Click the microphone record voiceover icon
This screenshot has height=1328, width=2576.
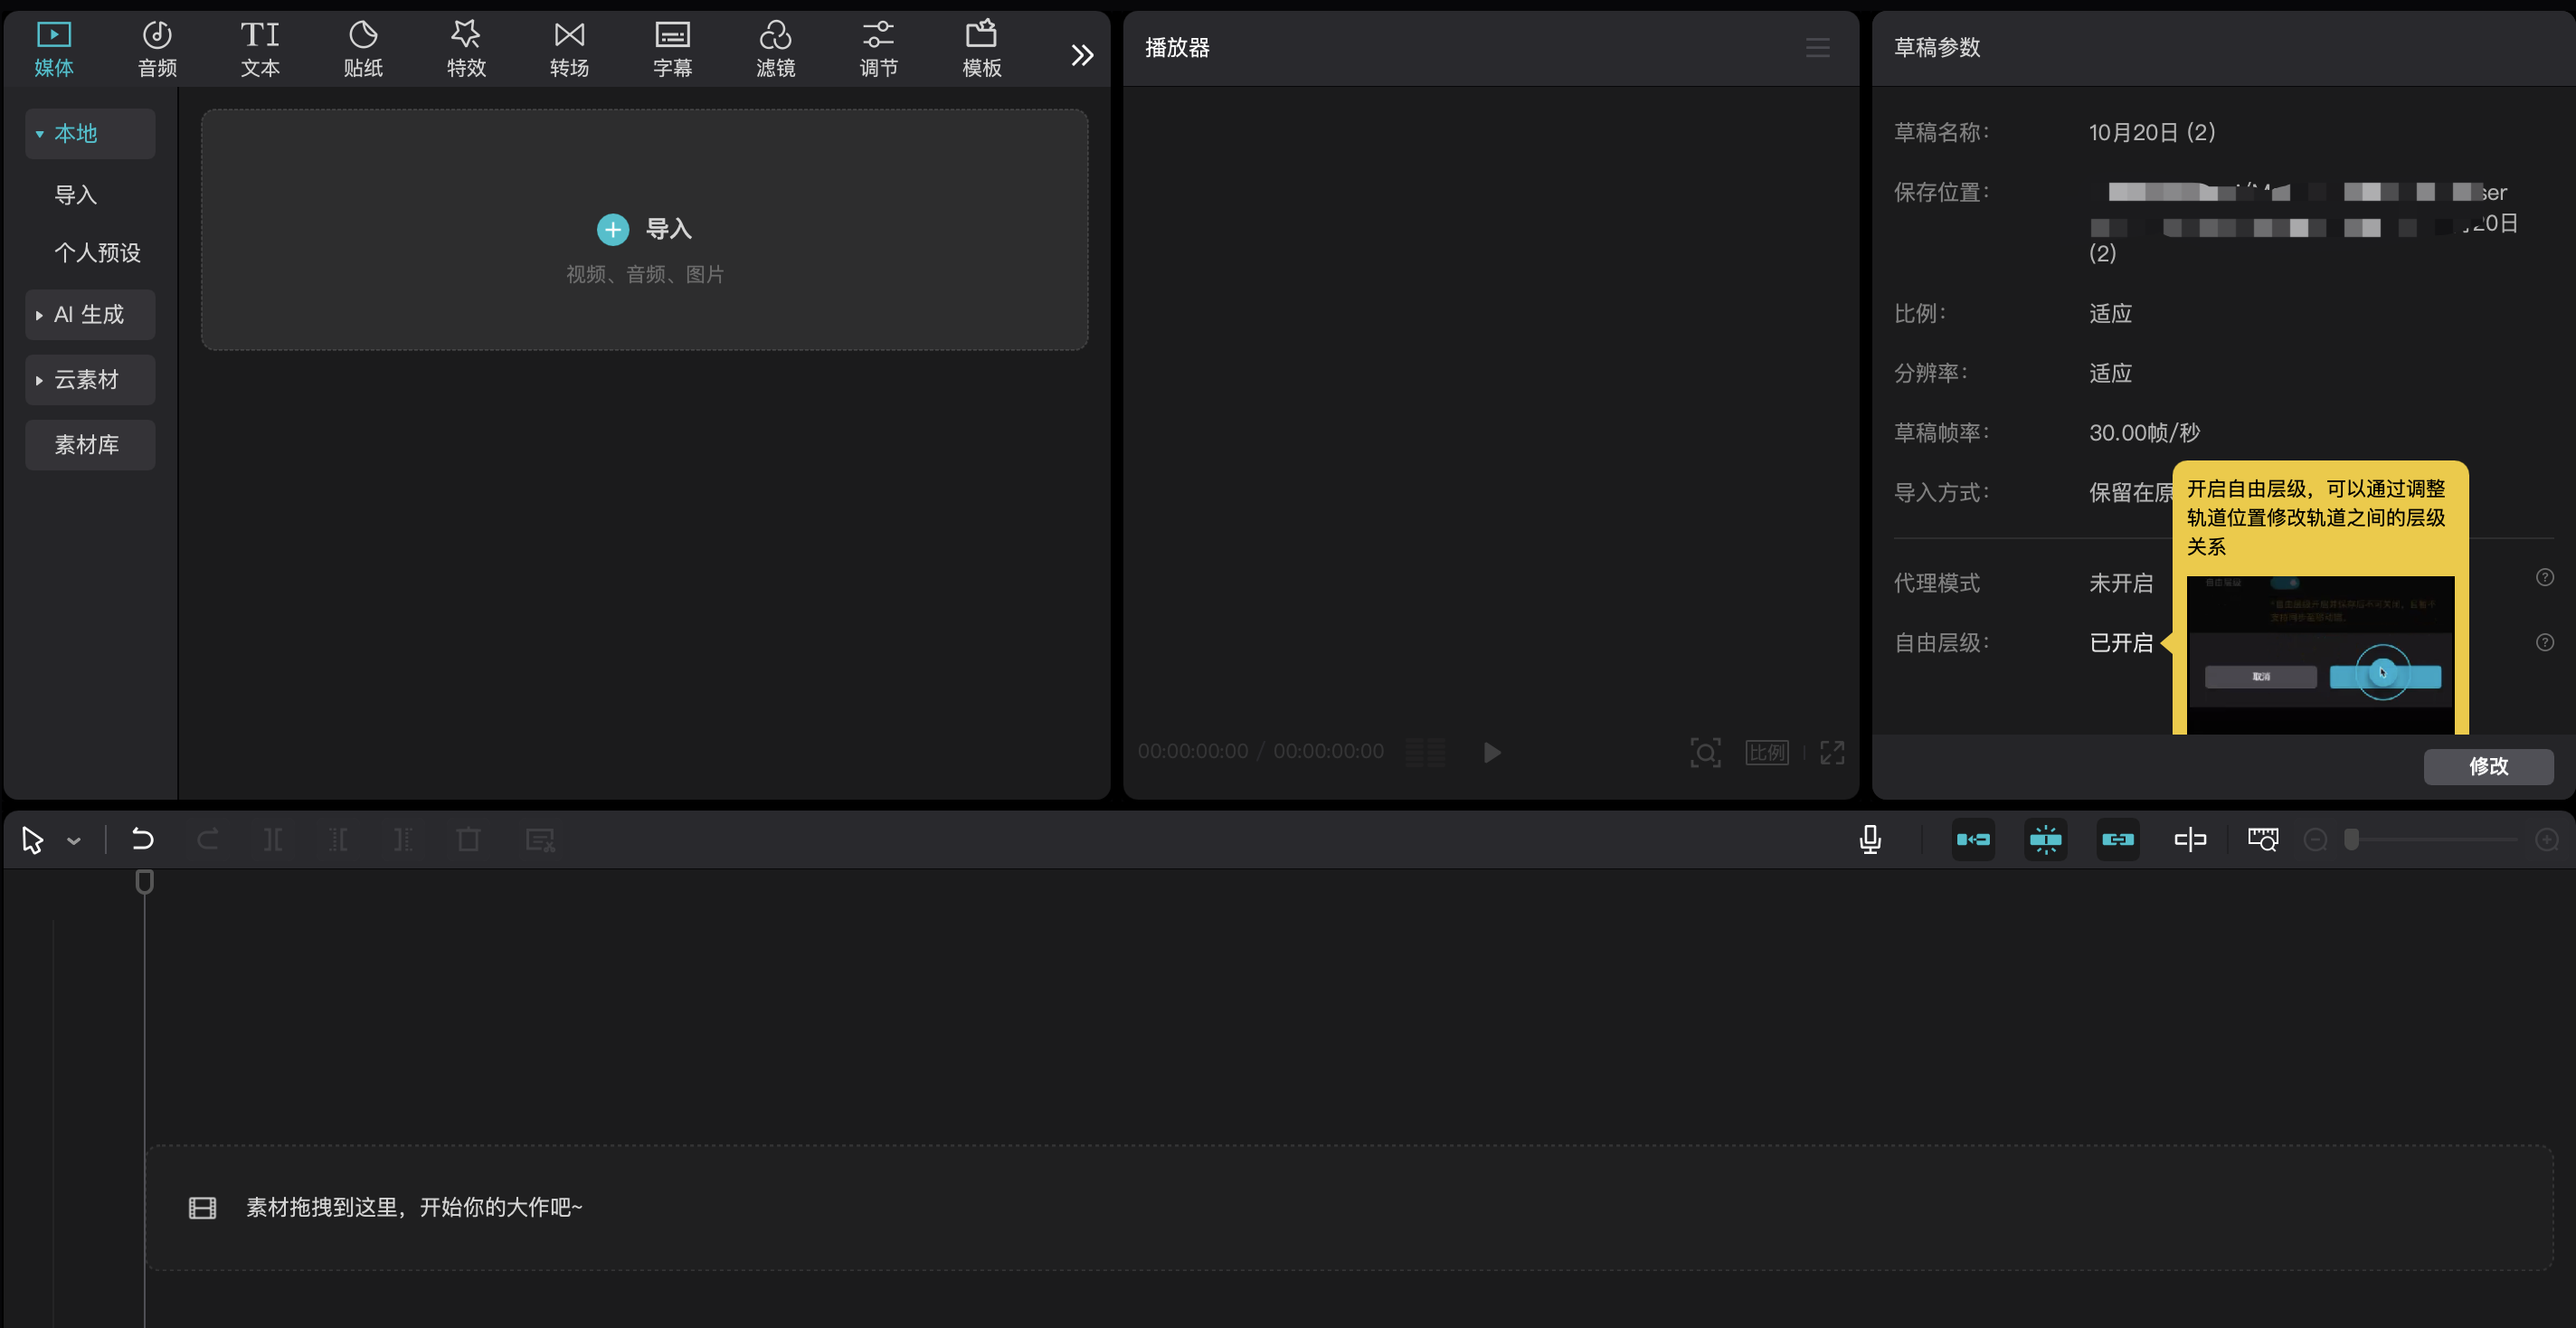[1870, 839]
